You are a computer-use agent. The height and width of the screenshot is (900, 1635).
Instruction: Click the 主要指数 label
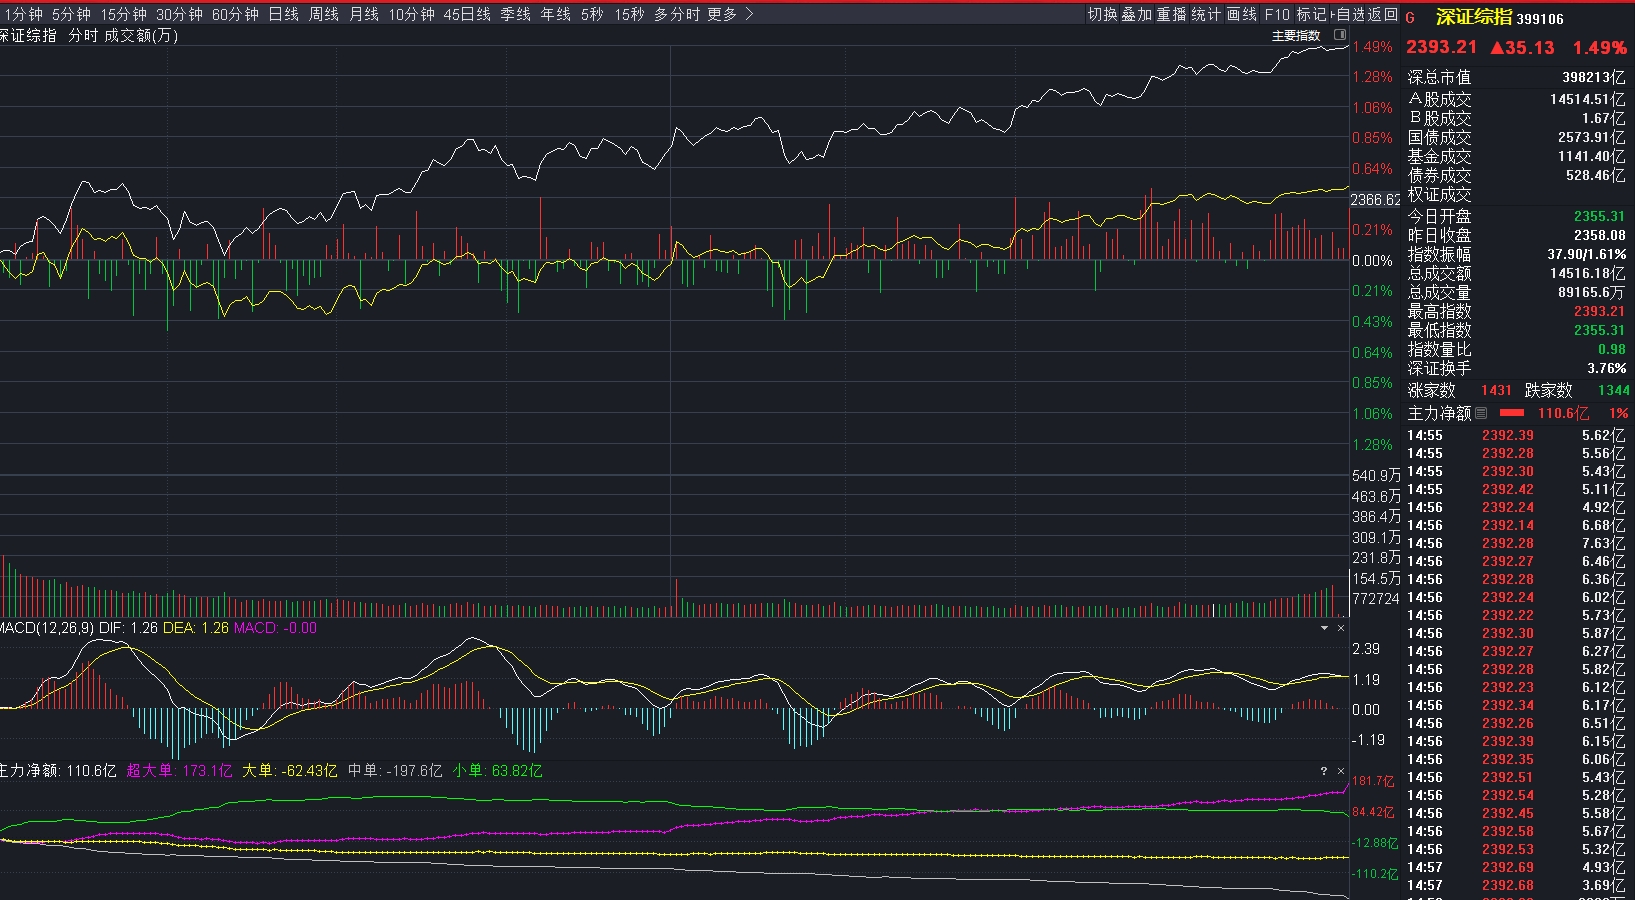click(1296, 35)
